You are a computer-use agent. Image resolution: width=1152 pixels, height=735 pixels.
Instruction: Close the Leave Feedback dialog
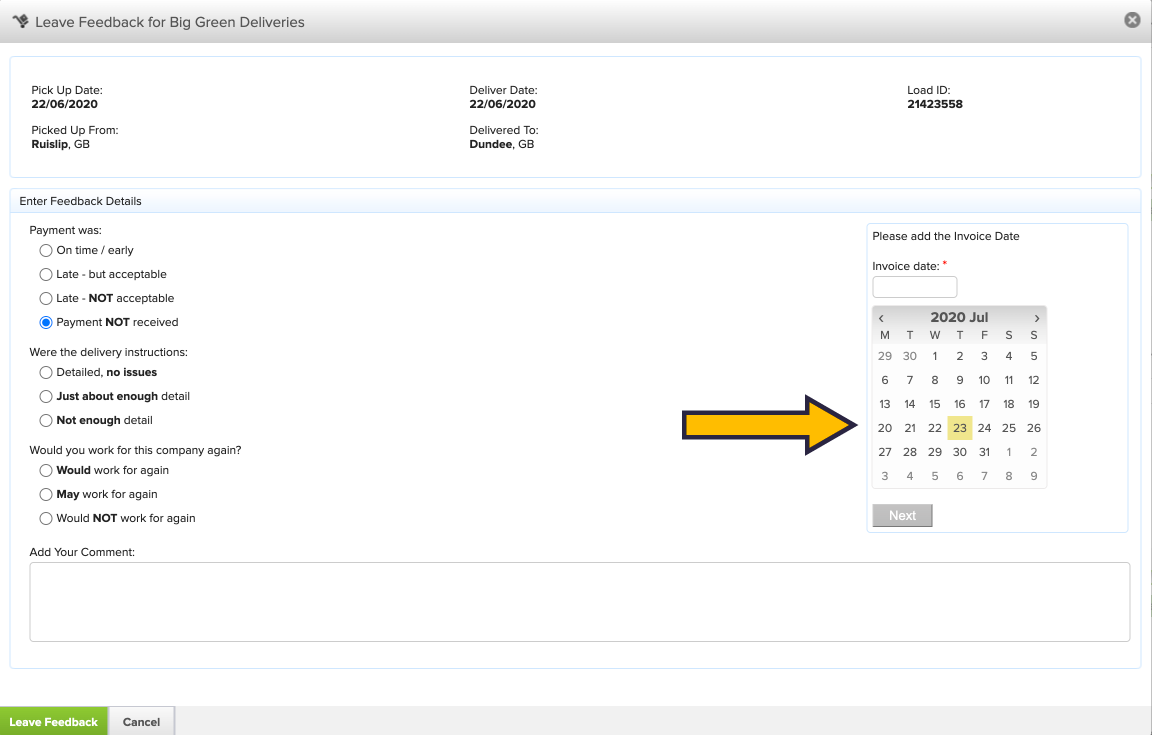(x=1132, y=20)
